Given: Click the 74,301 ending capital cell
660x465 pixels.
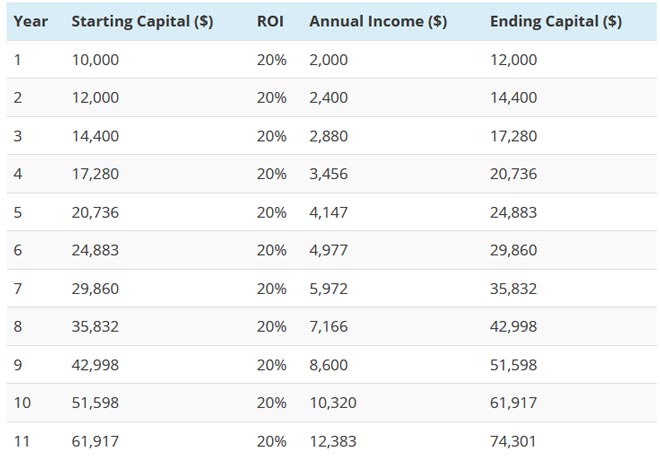Looking at the screenshot, I should pyautogui.click(x=514, y=440).
